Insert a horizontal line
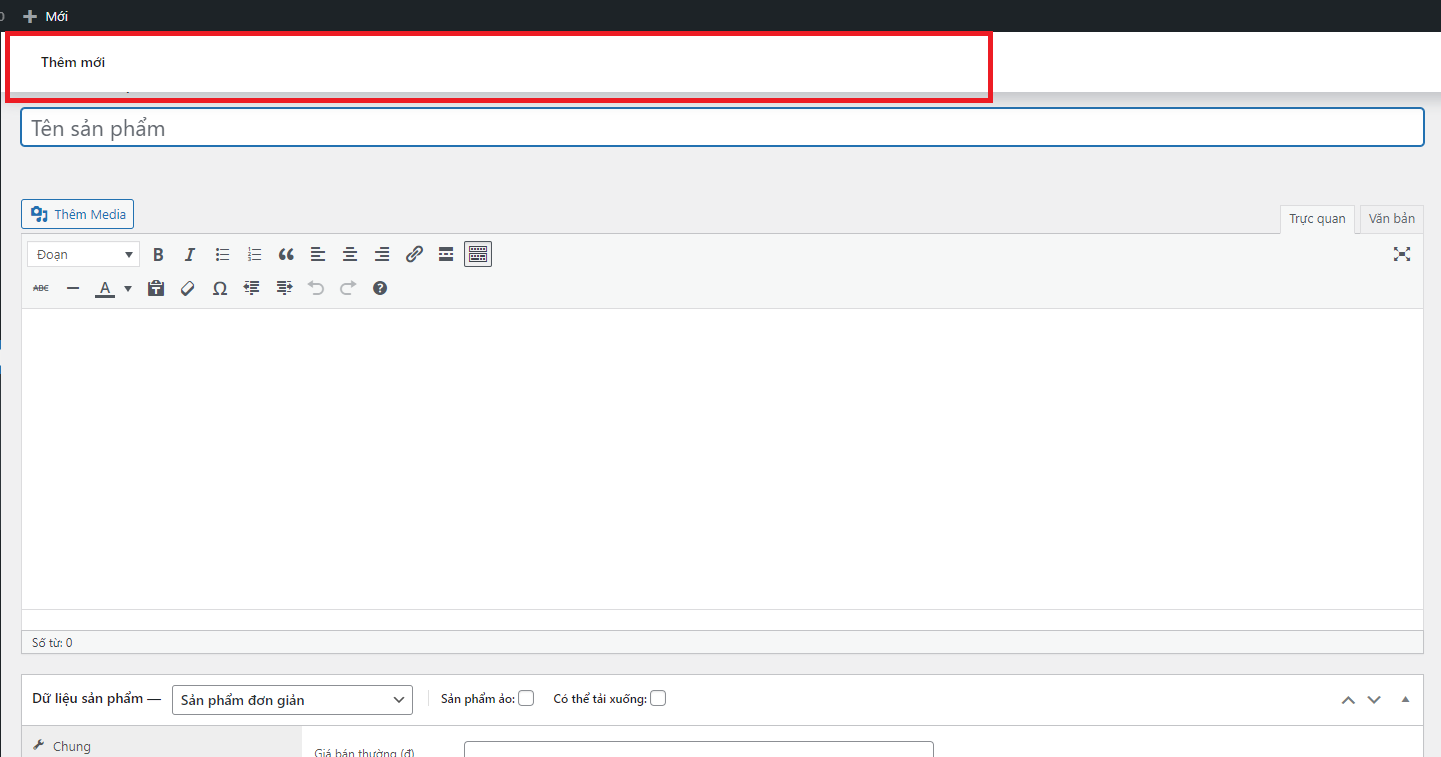Screen dimensions: 1441x757 click(x=73, y=288)
